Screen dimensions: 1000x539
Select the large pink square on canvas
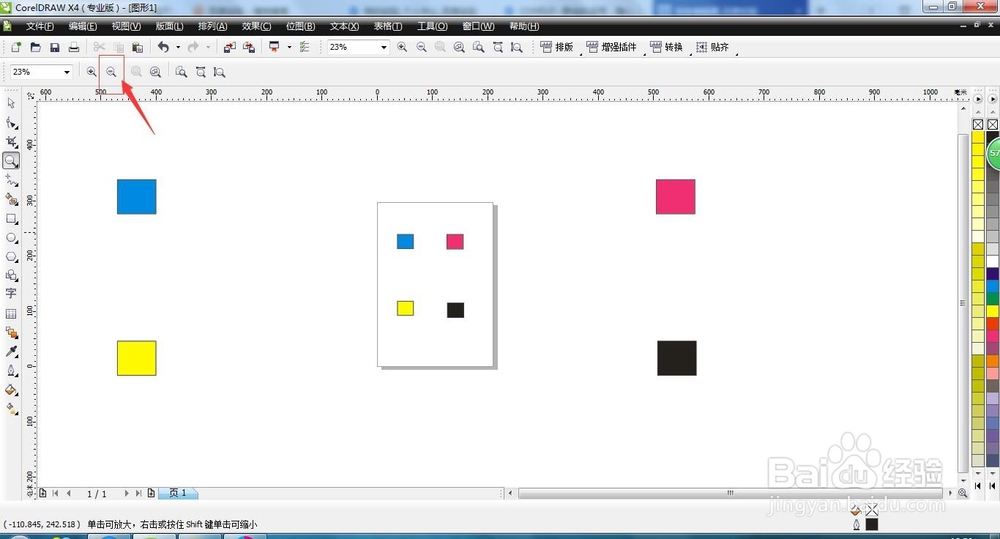[x=675, y=196]
